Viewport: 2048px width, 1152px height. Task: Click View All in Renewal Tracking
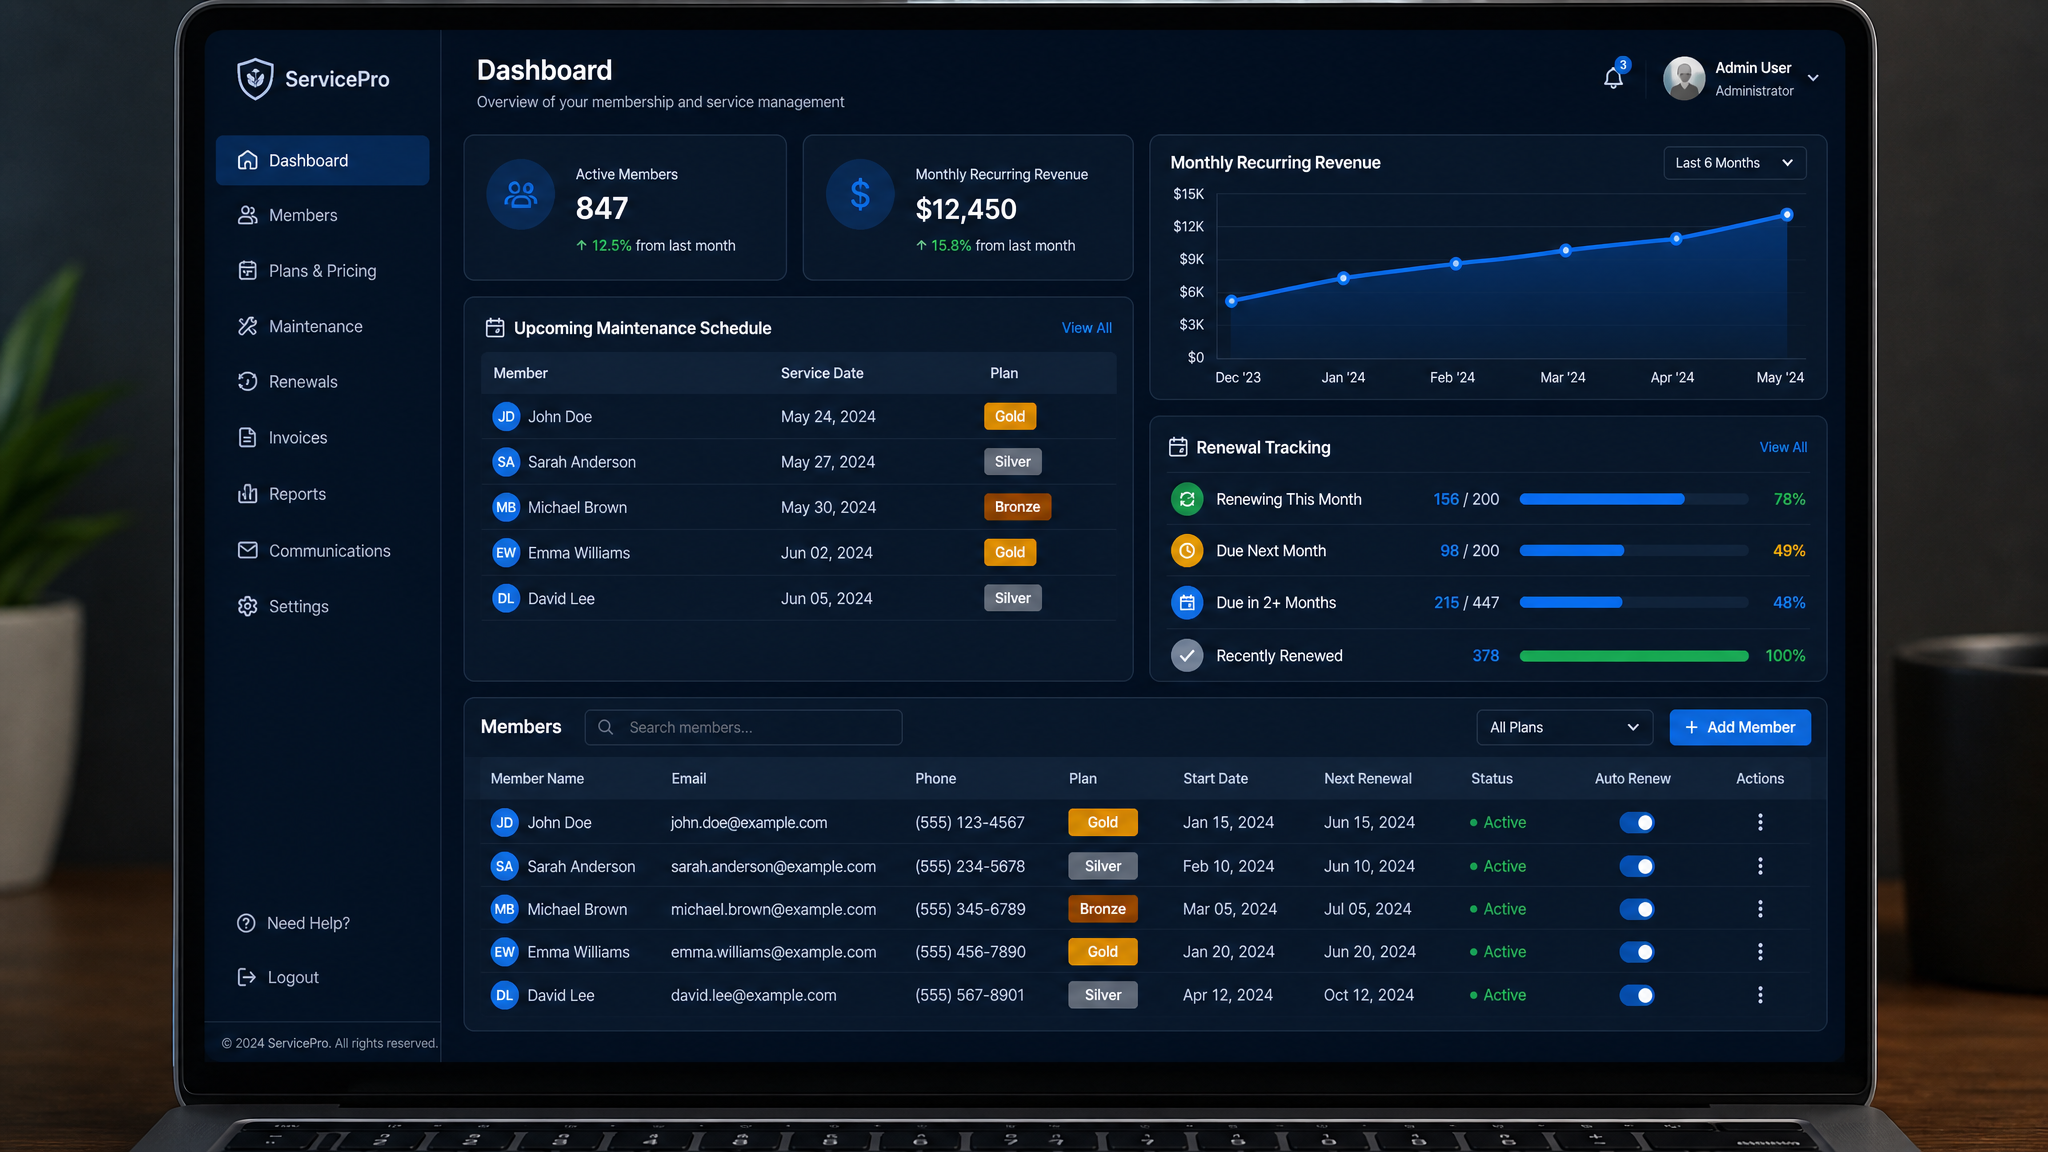(x=1783, y=447)
